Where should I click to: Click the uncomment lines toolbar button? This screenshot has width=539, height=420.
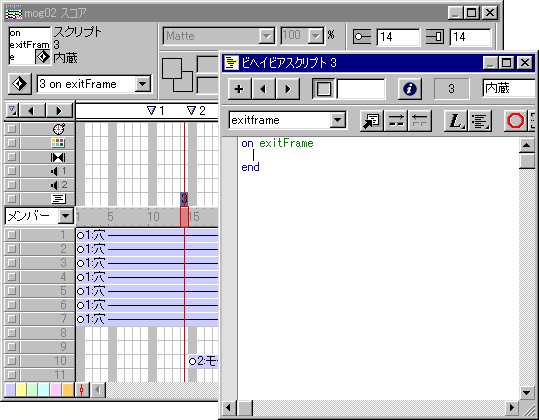[419, 120]
